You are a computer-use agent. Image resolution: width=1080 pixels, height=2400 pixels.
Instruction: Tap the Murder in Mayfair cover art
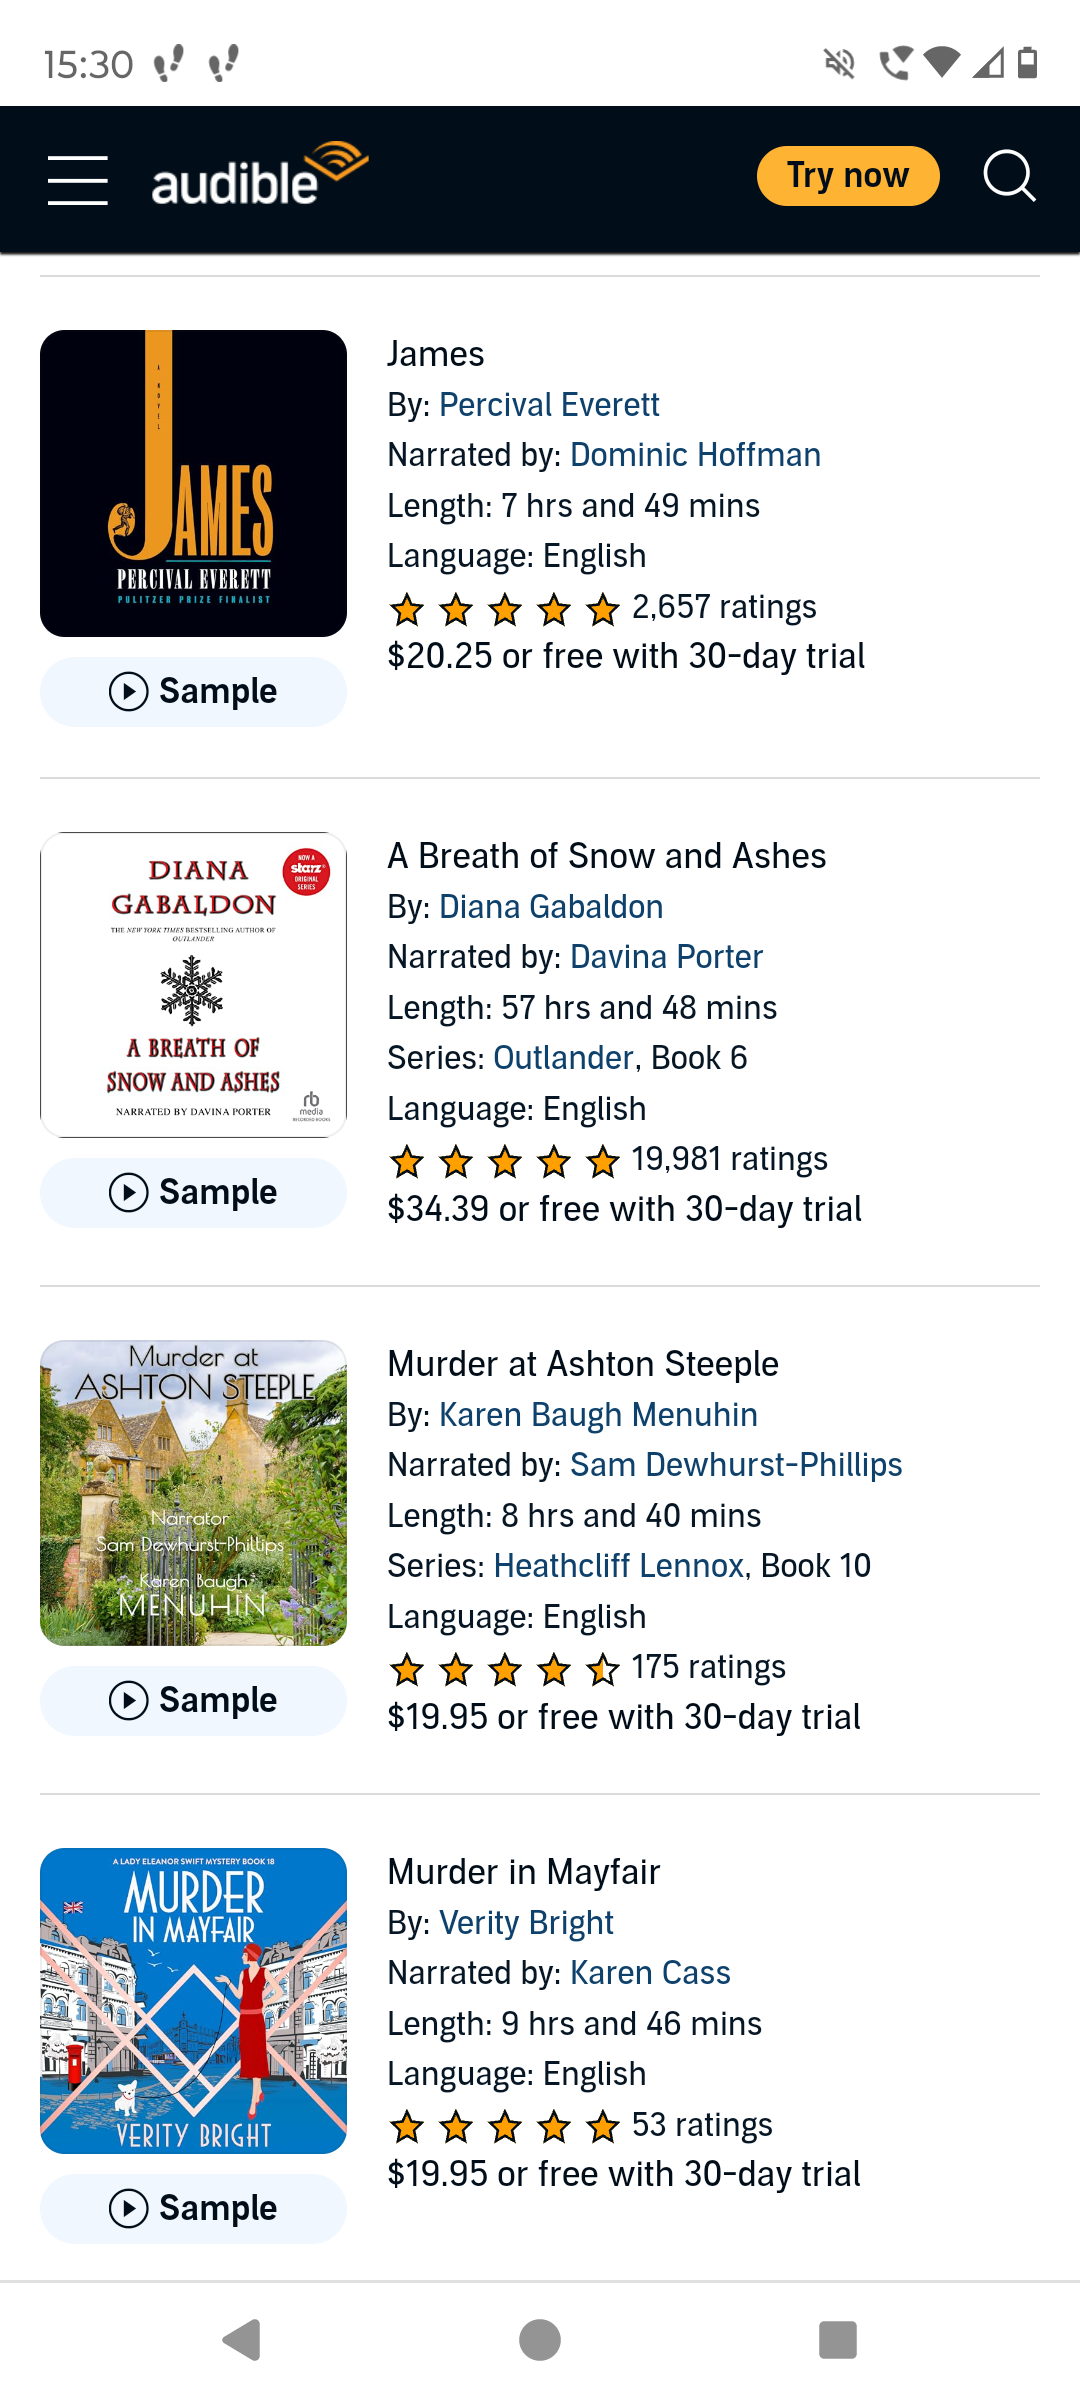tap(193, 2000)
